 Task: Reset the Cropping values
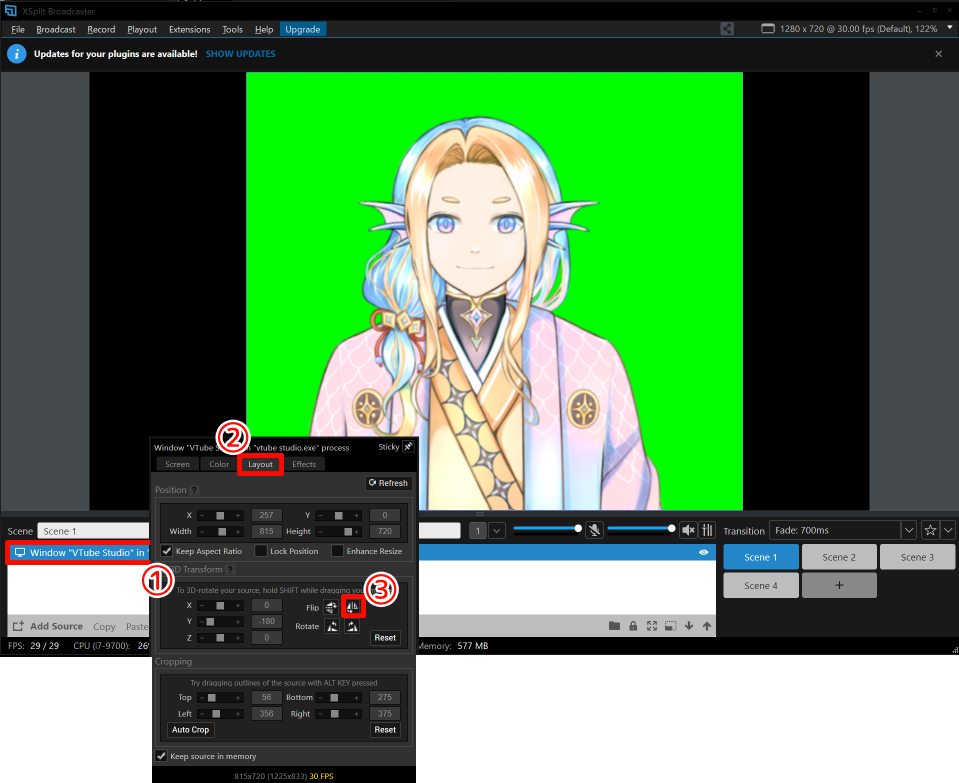coord(385,730)
